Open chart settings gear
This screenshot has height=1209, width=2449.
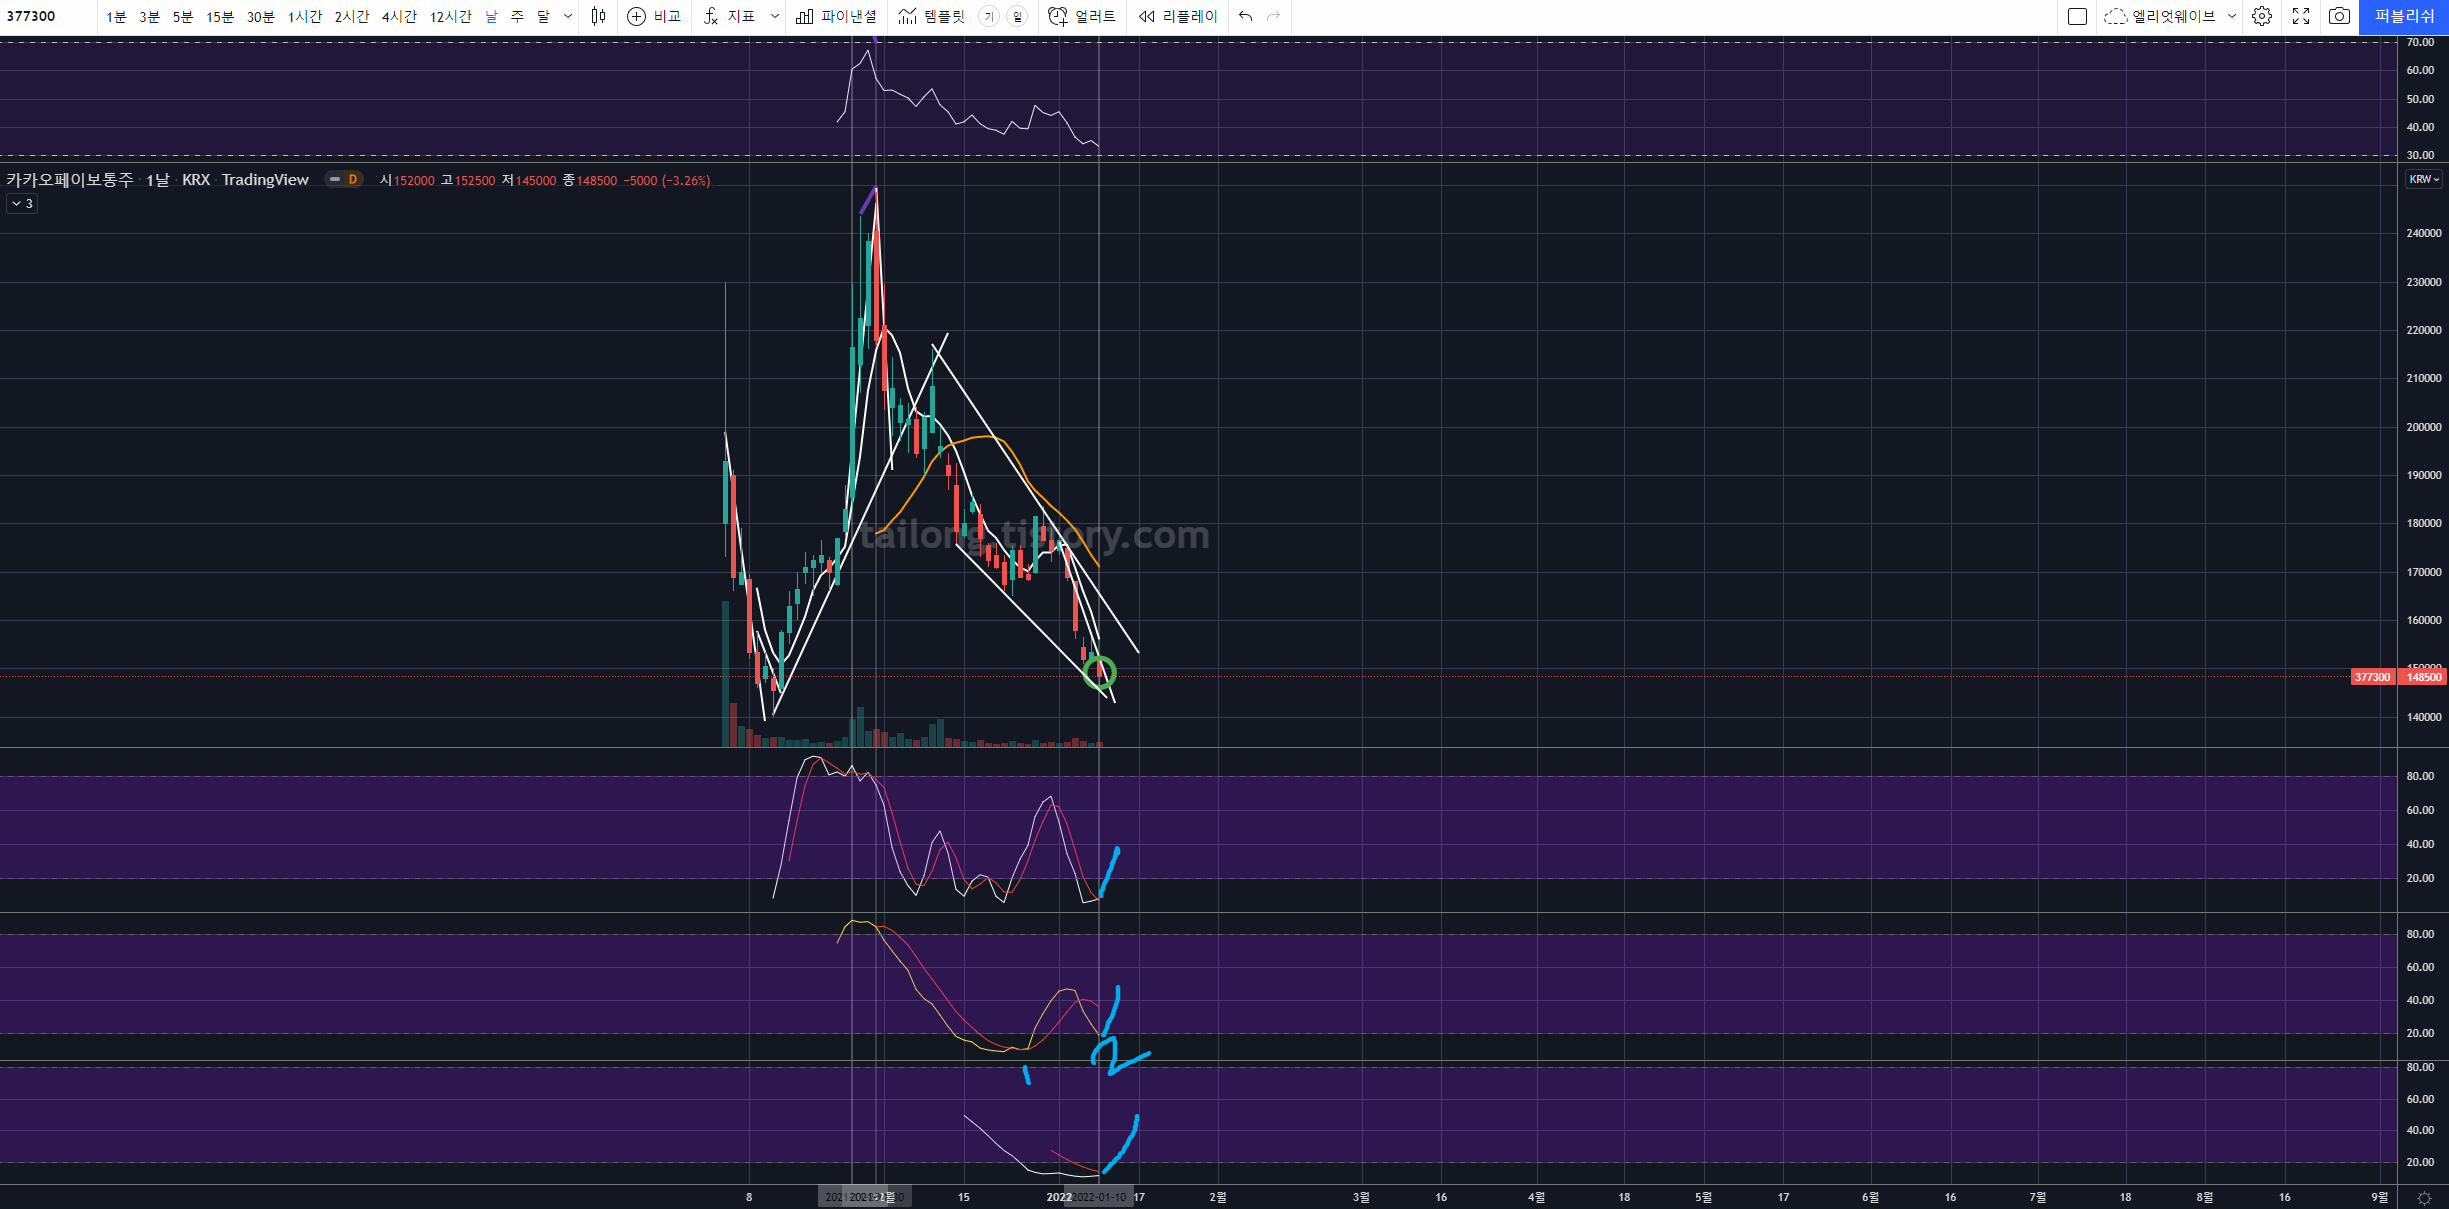(2262, 16)
